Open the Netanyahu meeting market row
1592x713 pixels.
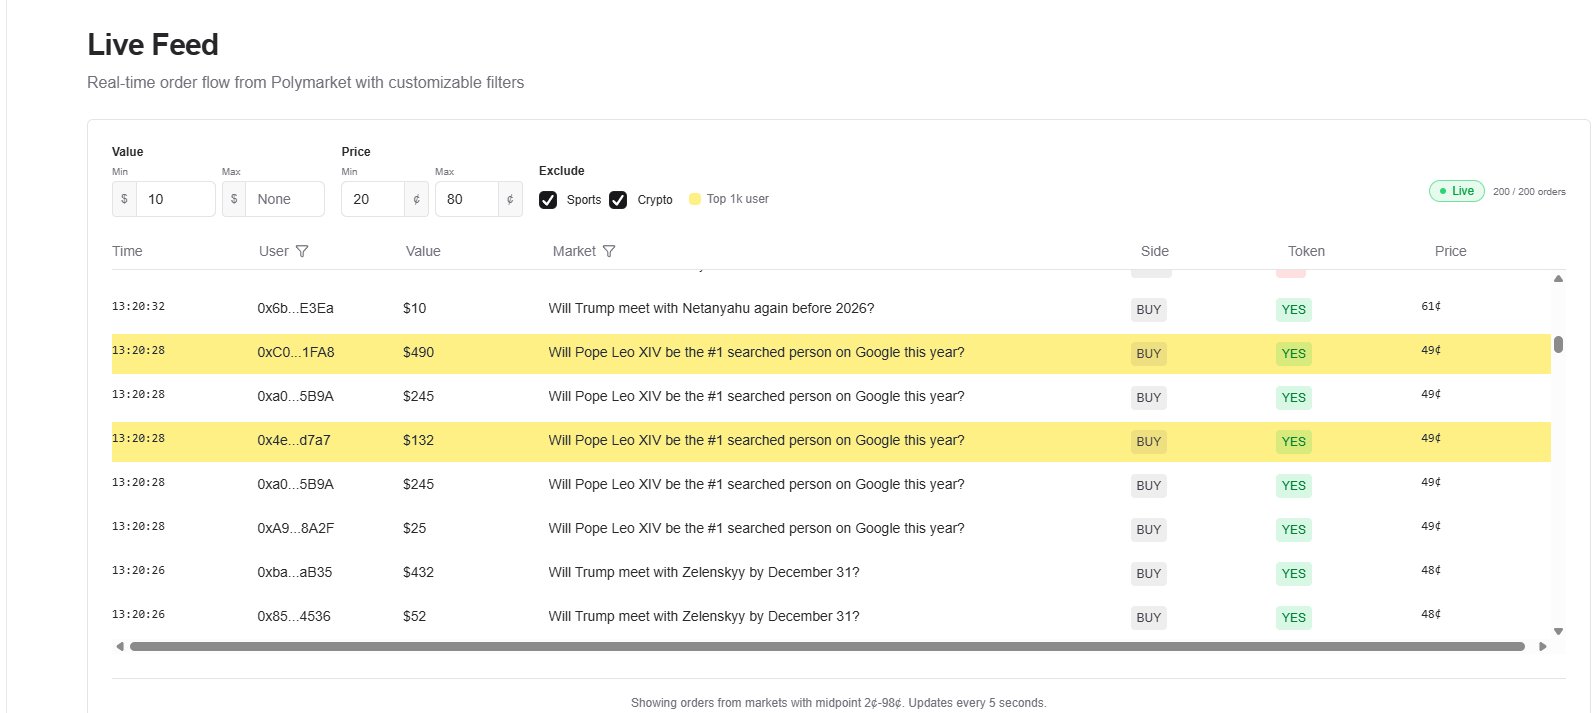pyautogui.click(x=711, y=308)
